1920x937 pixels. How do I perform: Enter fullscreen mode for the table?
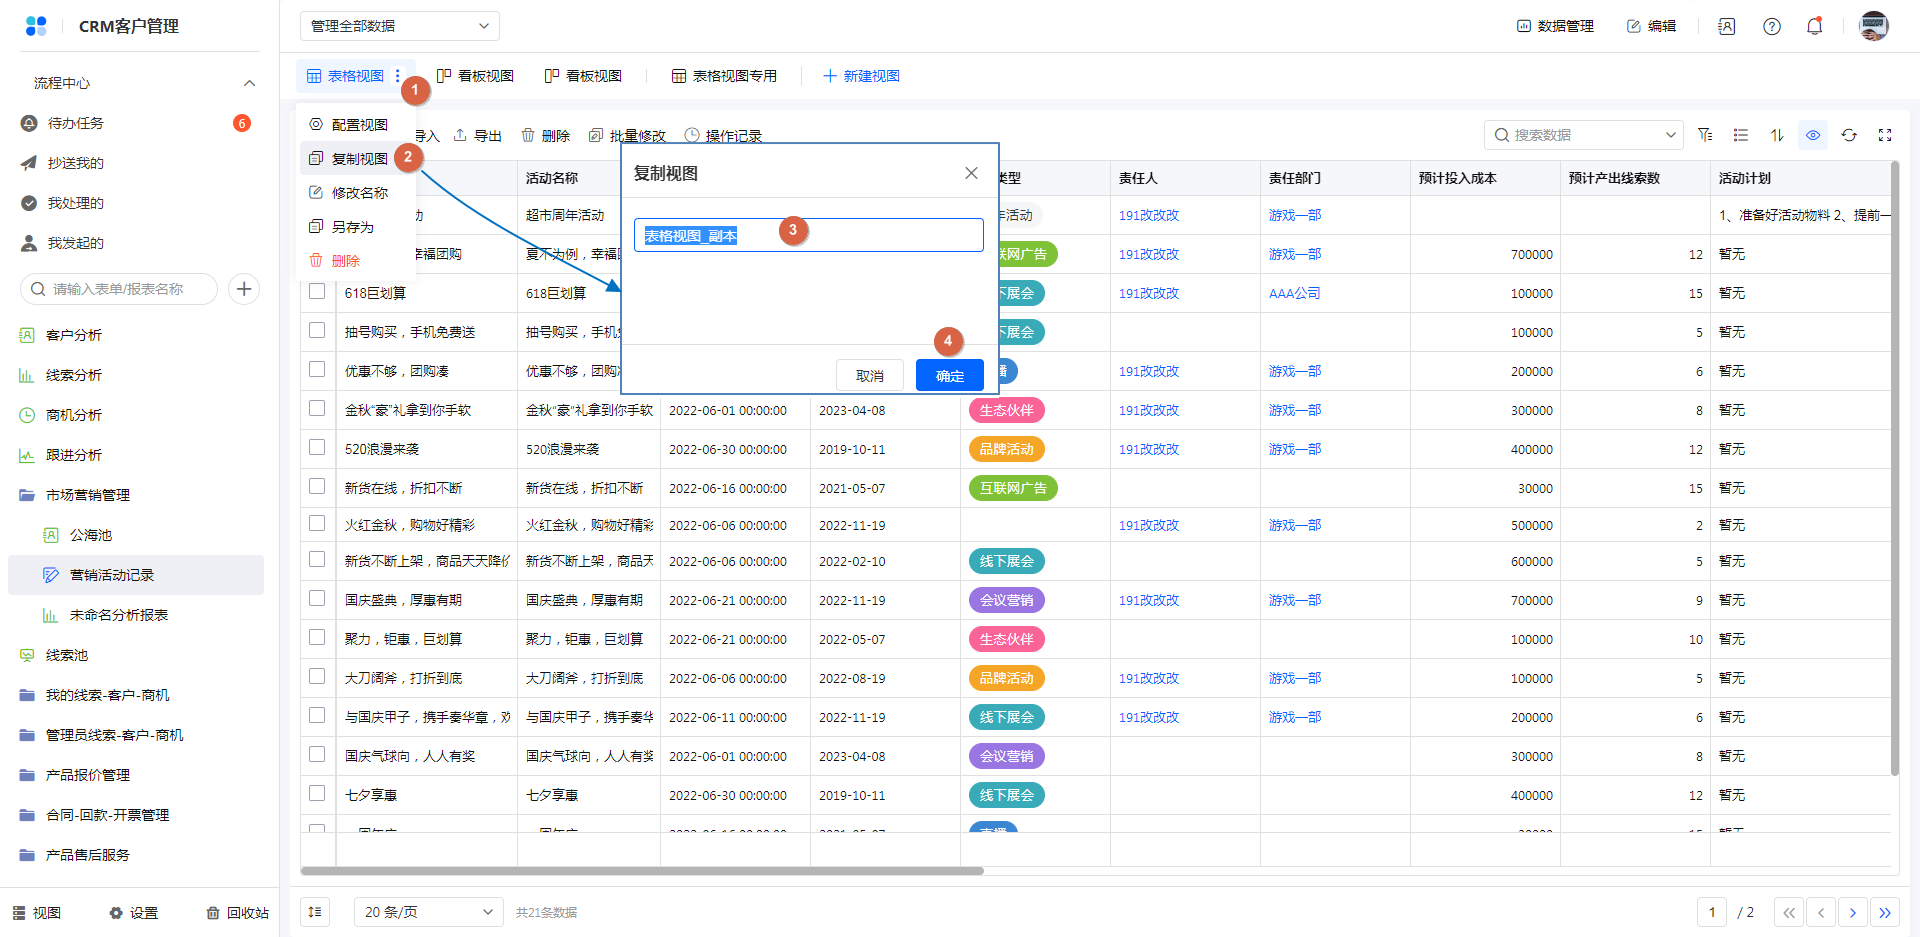click(1885, 135)
